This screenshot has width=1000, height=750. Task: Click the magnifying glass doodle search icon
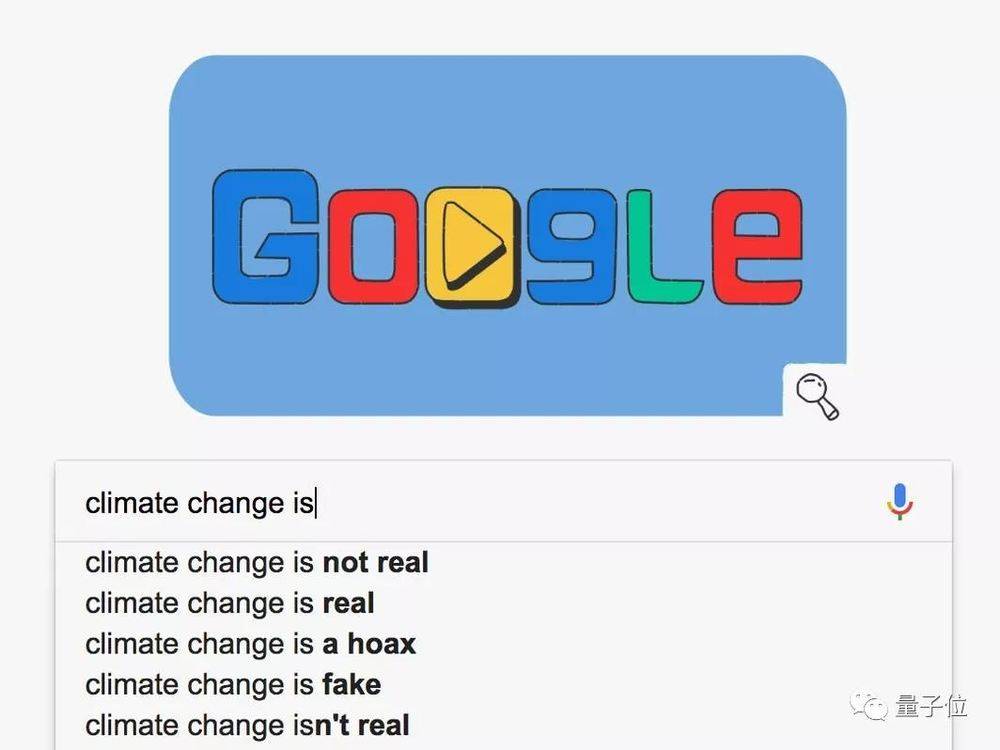point(817,396)
